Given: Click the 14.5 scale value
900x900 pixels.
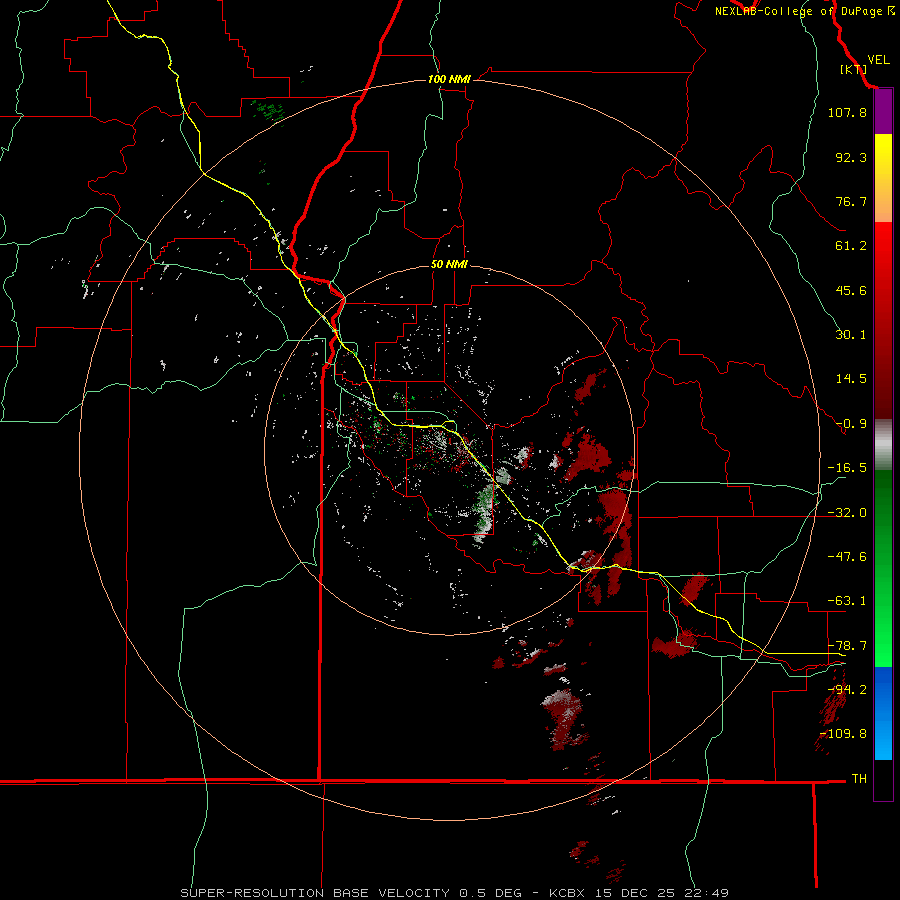Looking at the screenshot, I should 851,379.
